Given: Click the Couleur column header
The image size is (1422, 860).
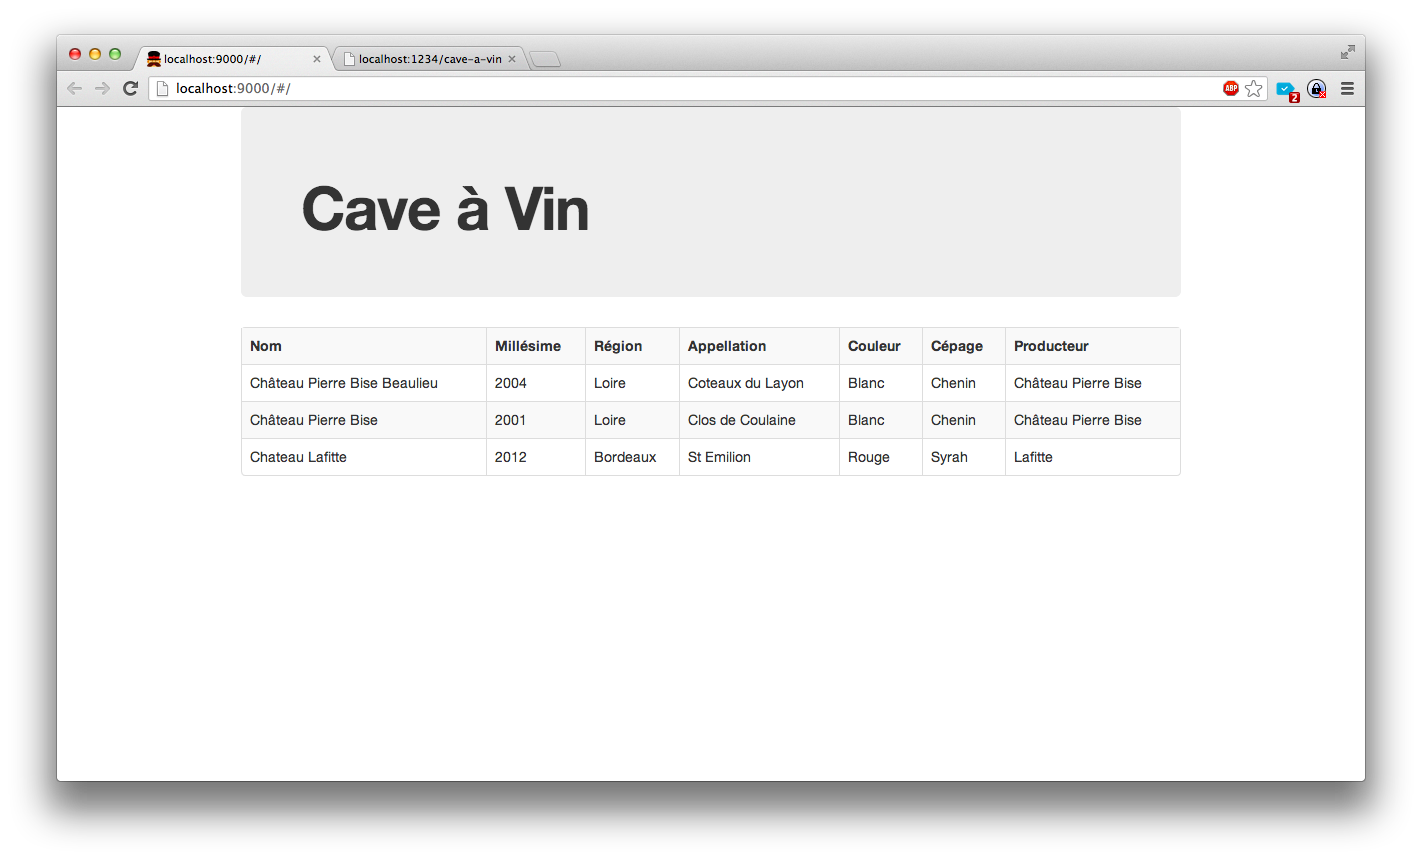Looking at the screenshot, I should [881, 346].
